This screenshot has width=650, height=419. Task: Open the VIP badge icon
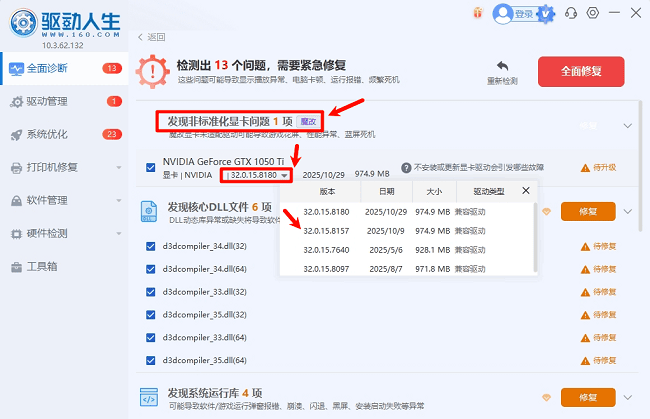(546, 15)
